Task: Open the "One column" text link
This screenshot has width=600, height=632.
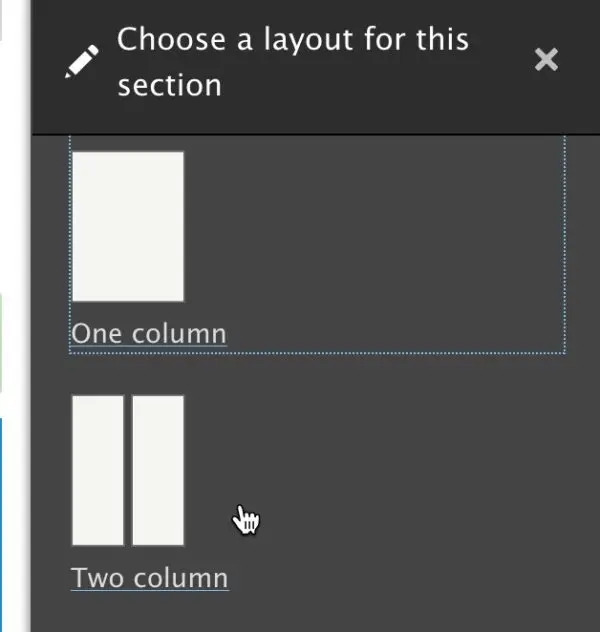Action: pos(149,333)
